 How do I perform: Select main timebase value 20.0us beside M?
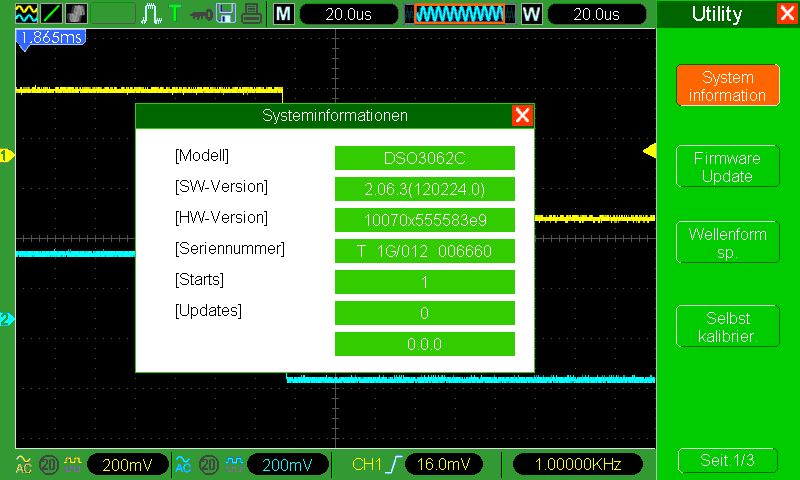348,14
